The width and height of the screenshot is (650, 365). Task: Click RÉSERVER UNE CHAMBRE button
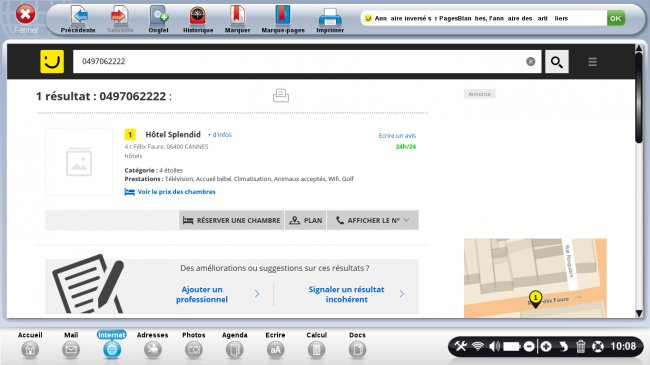click(232, 220)
